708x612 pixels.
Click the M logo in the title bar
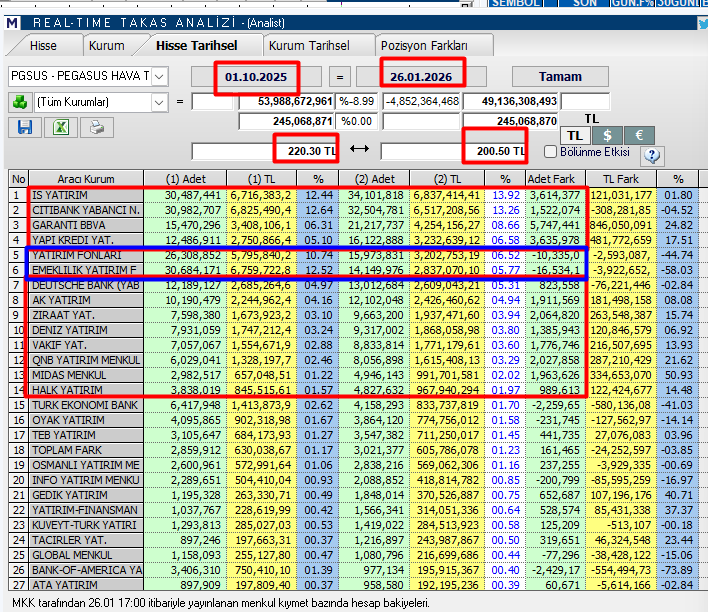13,23
